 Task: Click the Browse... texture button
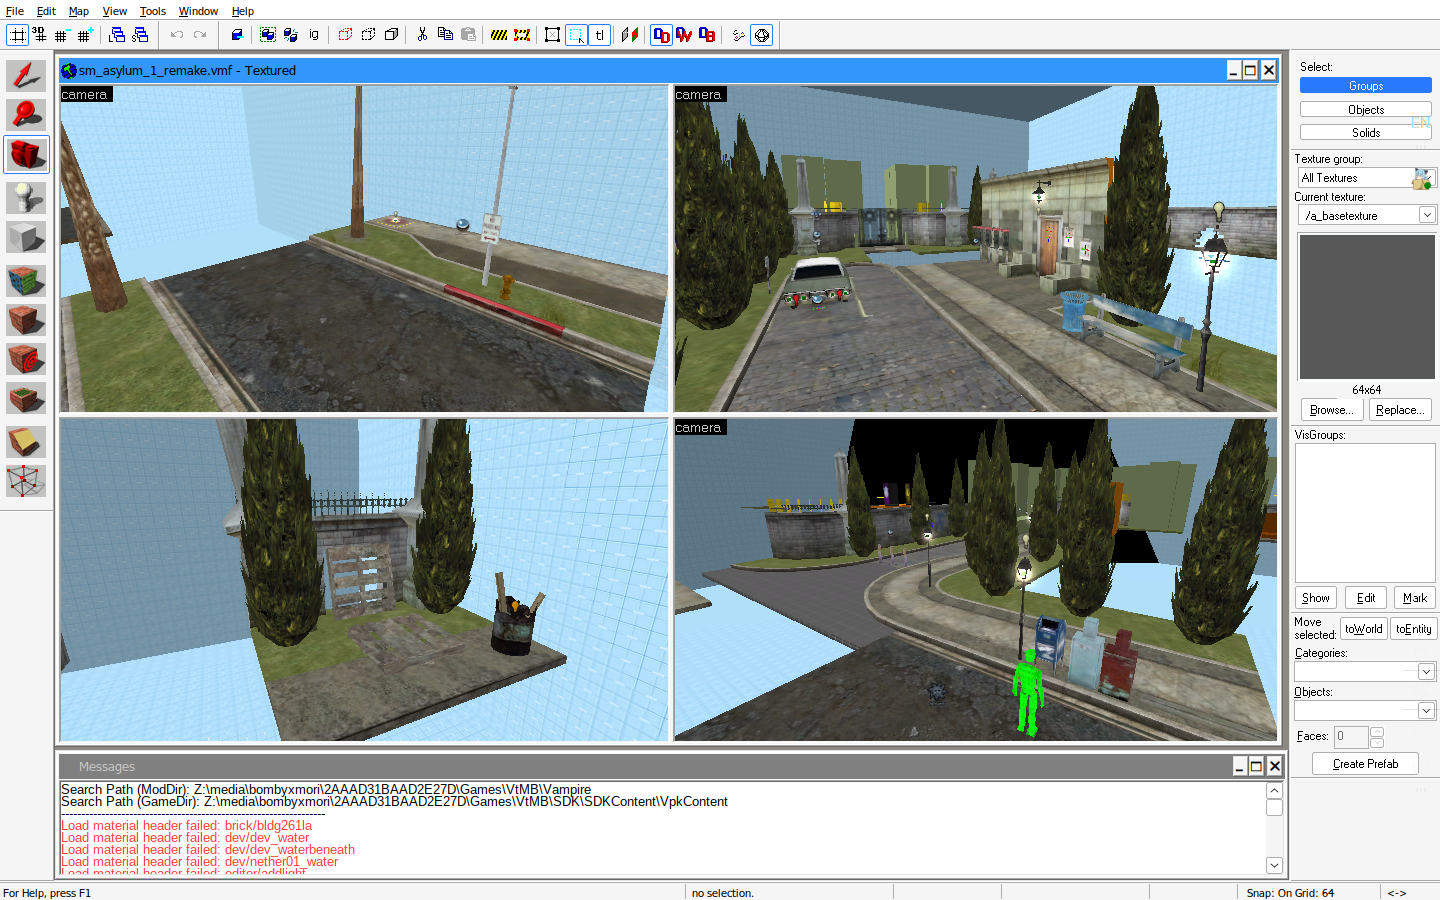pyautogui.click(x=1331, y=410)
